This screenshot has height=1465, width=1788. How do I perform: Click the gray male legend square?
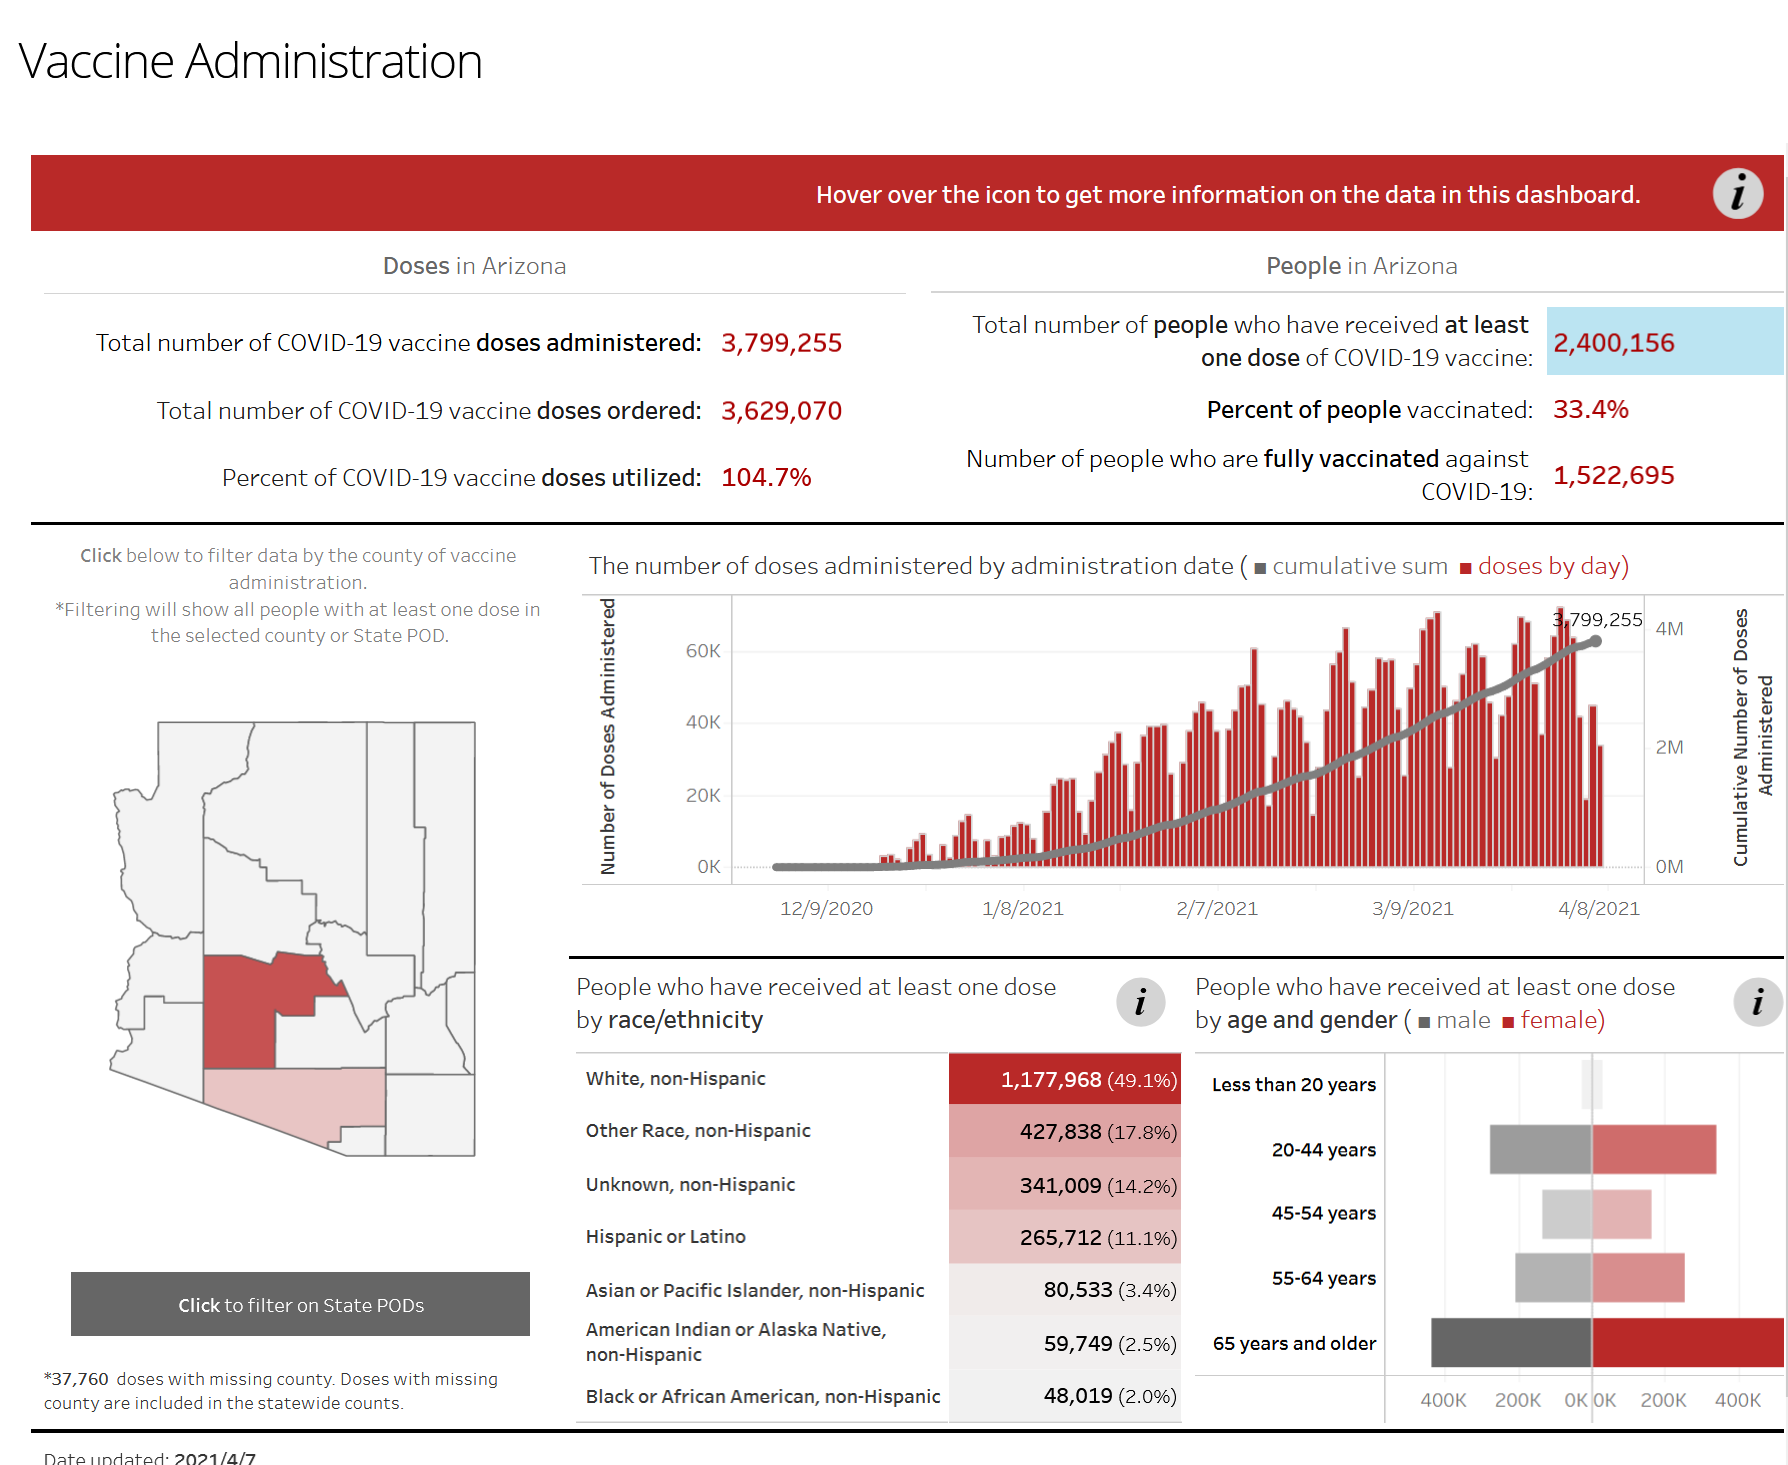[1424, 1022]
